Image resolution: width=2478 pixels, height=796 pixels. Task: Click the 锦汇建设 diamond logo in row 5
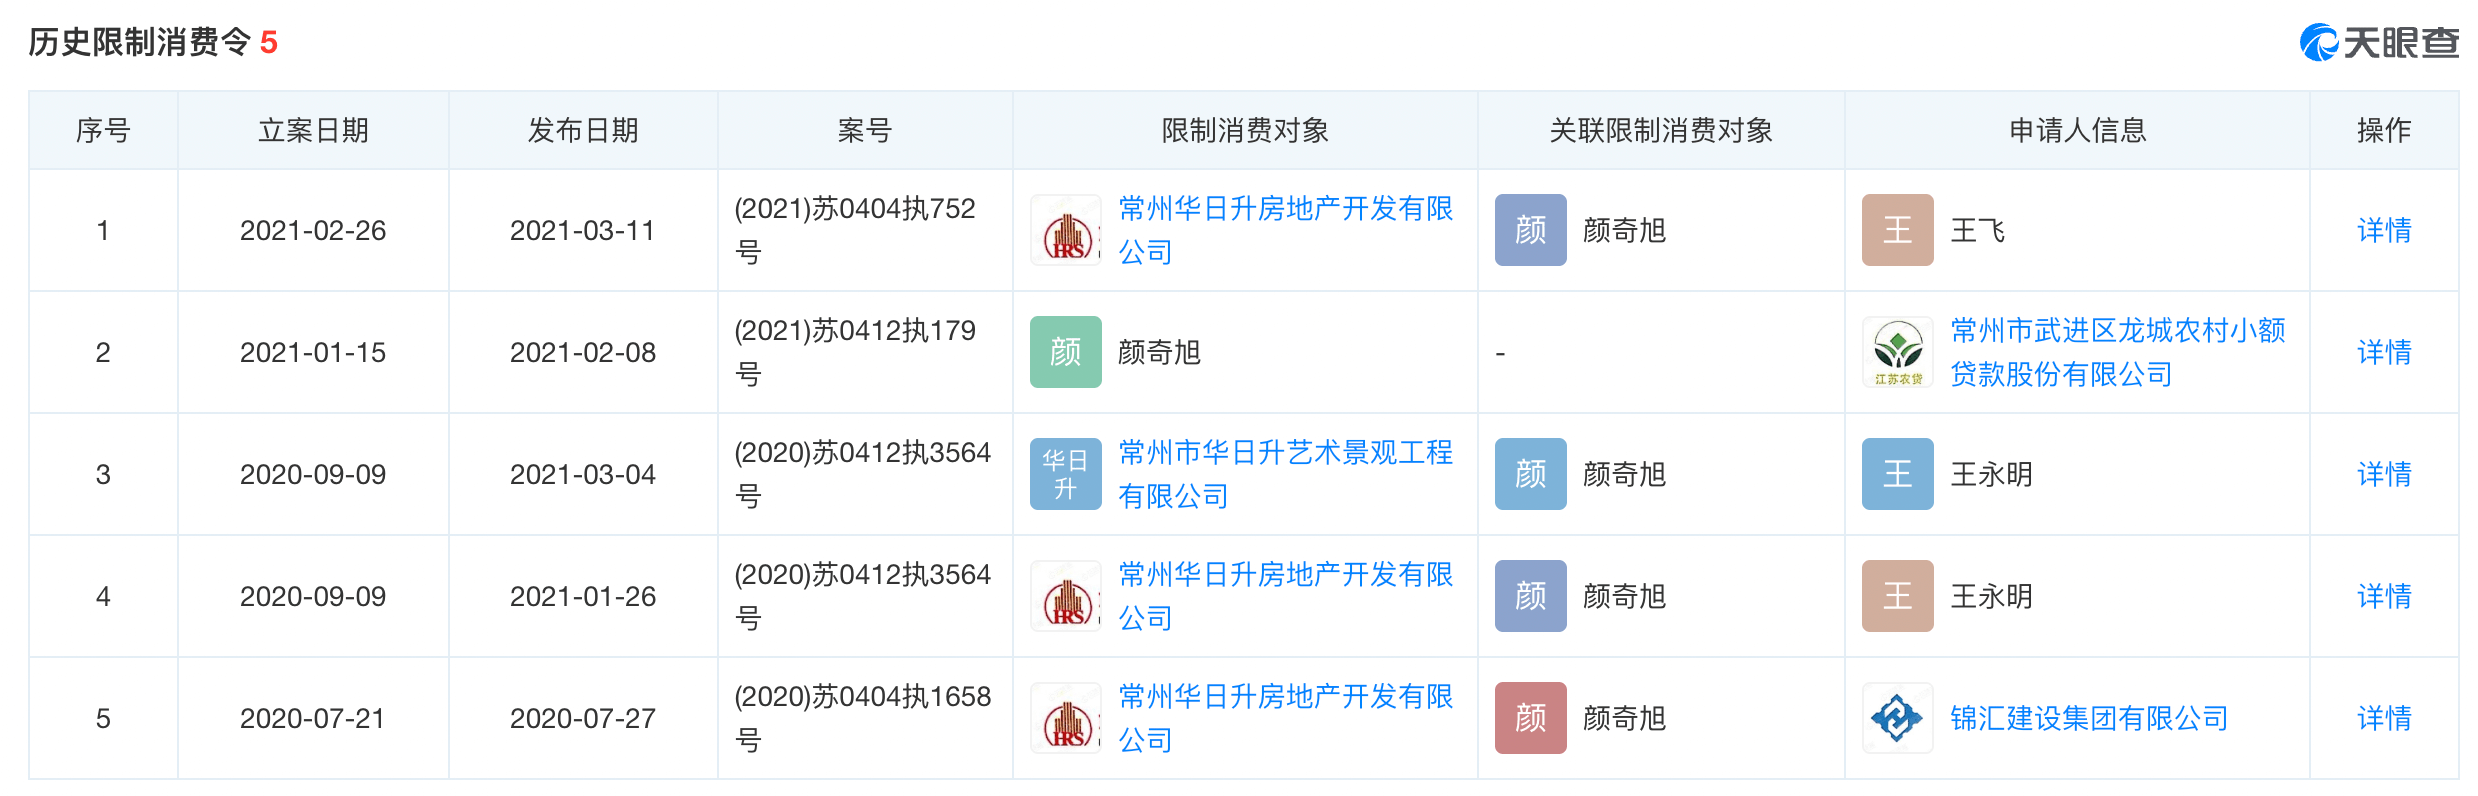[x=1896, y=717]
